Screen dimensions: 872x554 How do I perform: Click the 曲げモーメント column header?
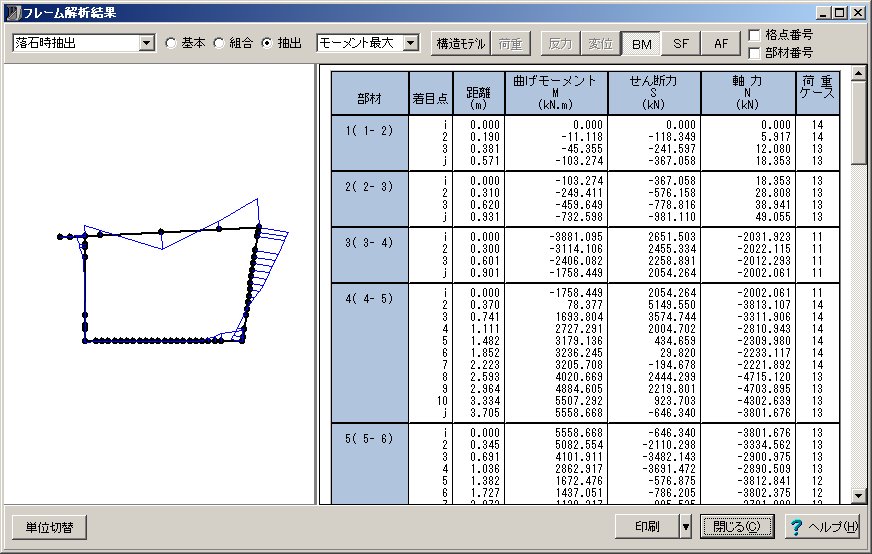tap(556, 93)
